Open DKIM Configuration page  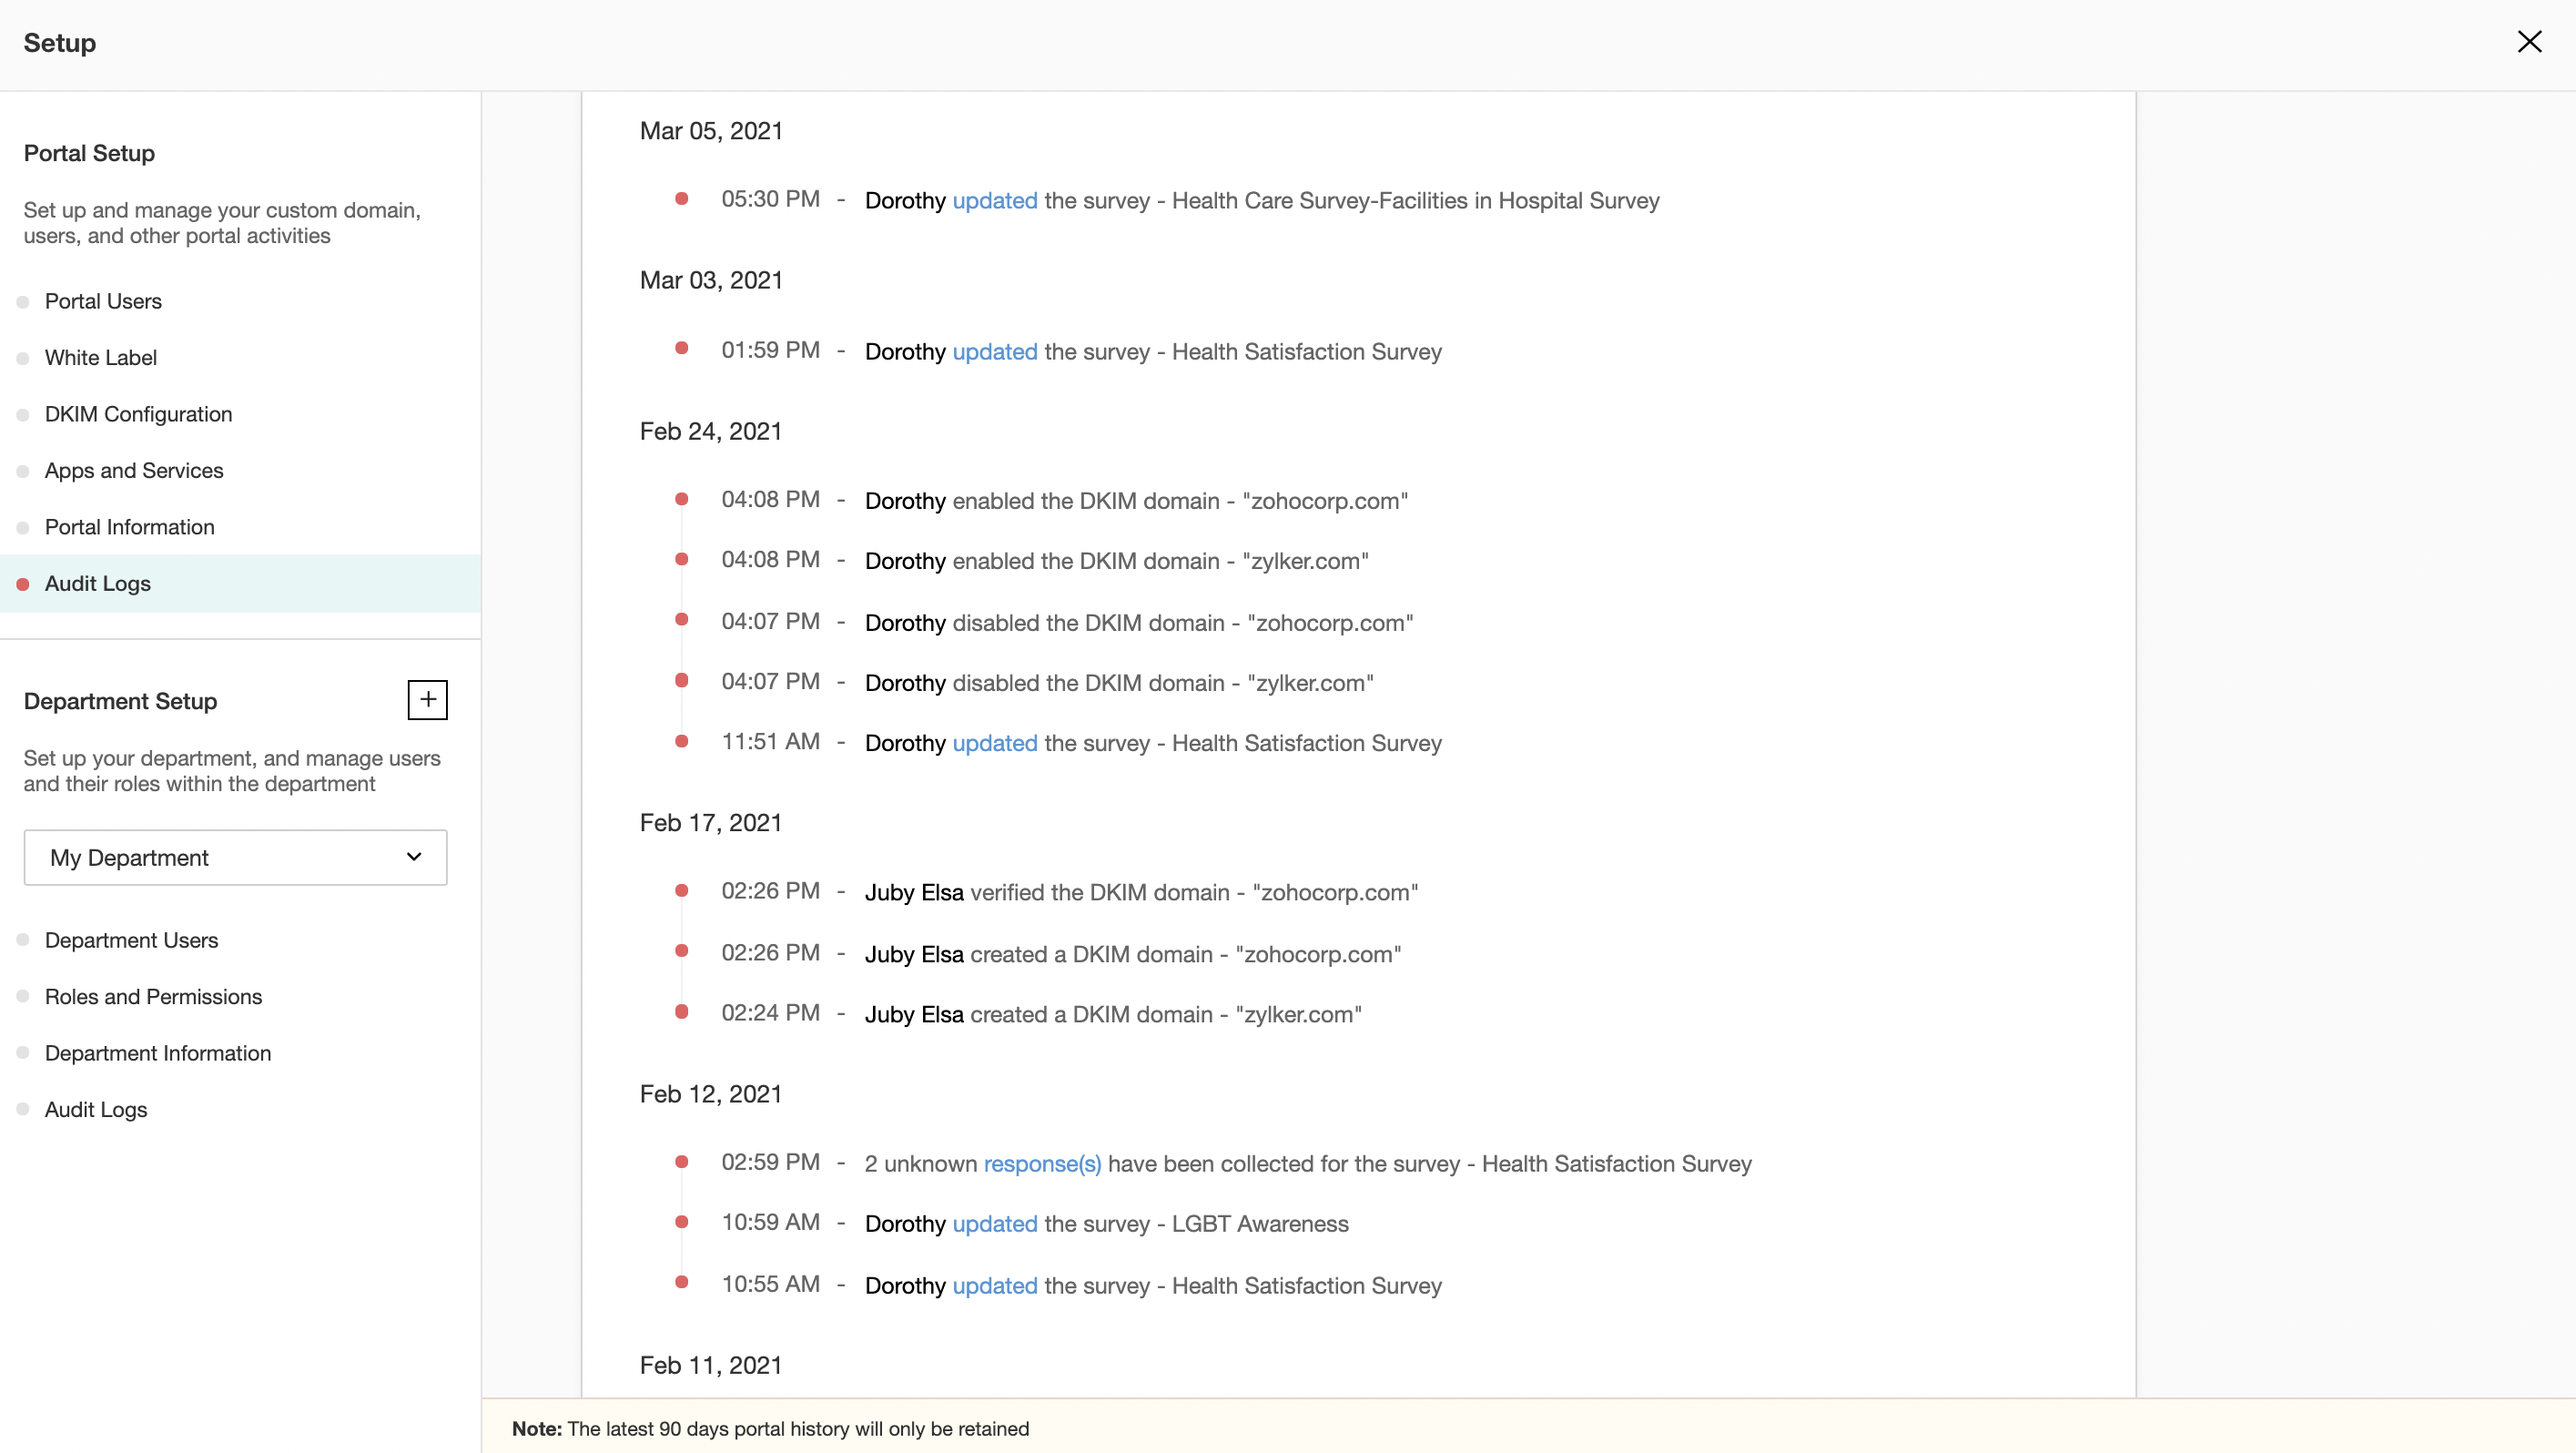point(138,414)
